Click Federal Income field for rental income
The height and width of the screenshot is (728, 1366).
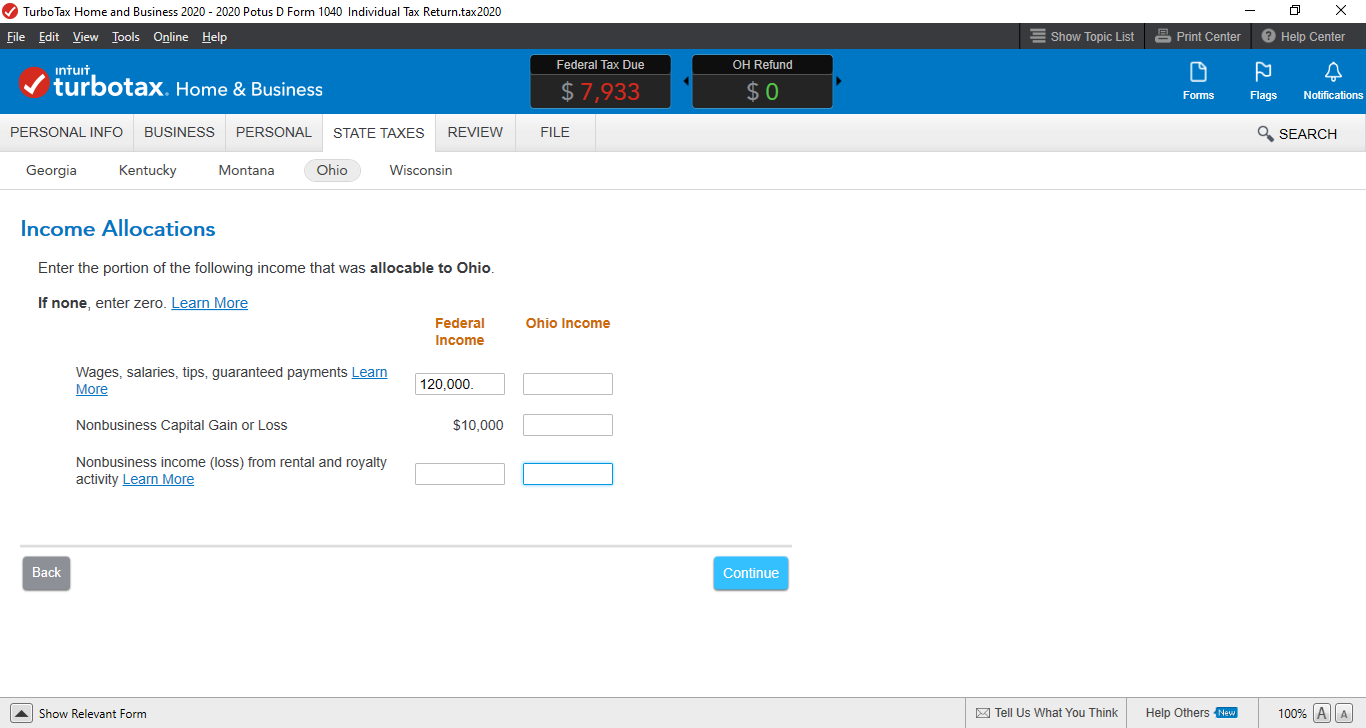coord(460,474)
